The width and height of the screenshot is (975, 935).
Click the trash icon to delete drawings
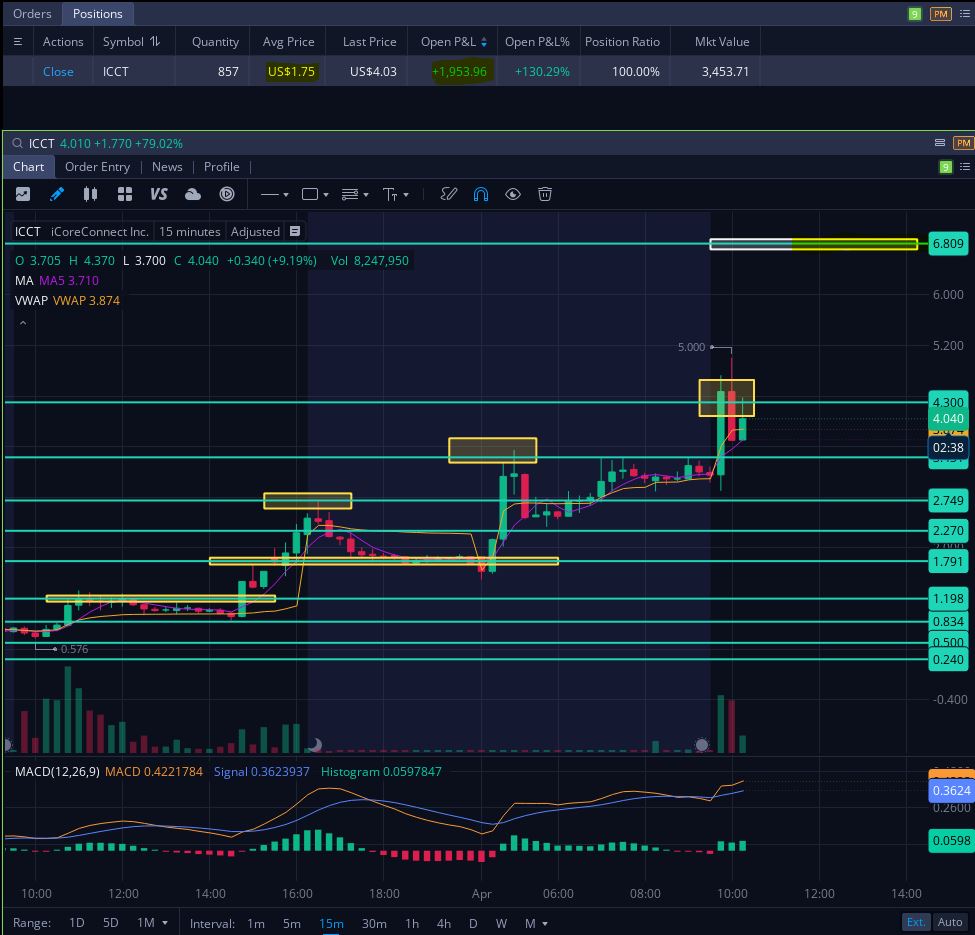point(545,195)
